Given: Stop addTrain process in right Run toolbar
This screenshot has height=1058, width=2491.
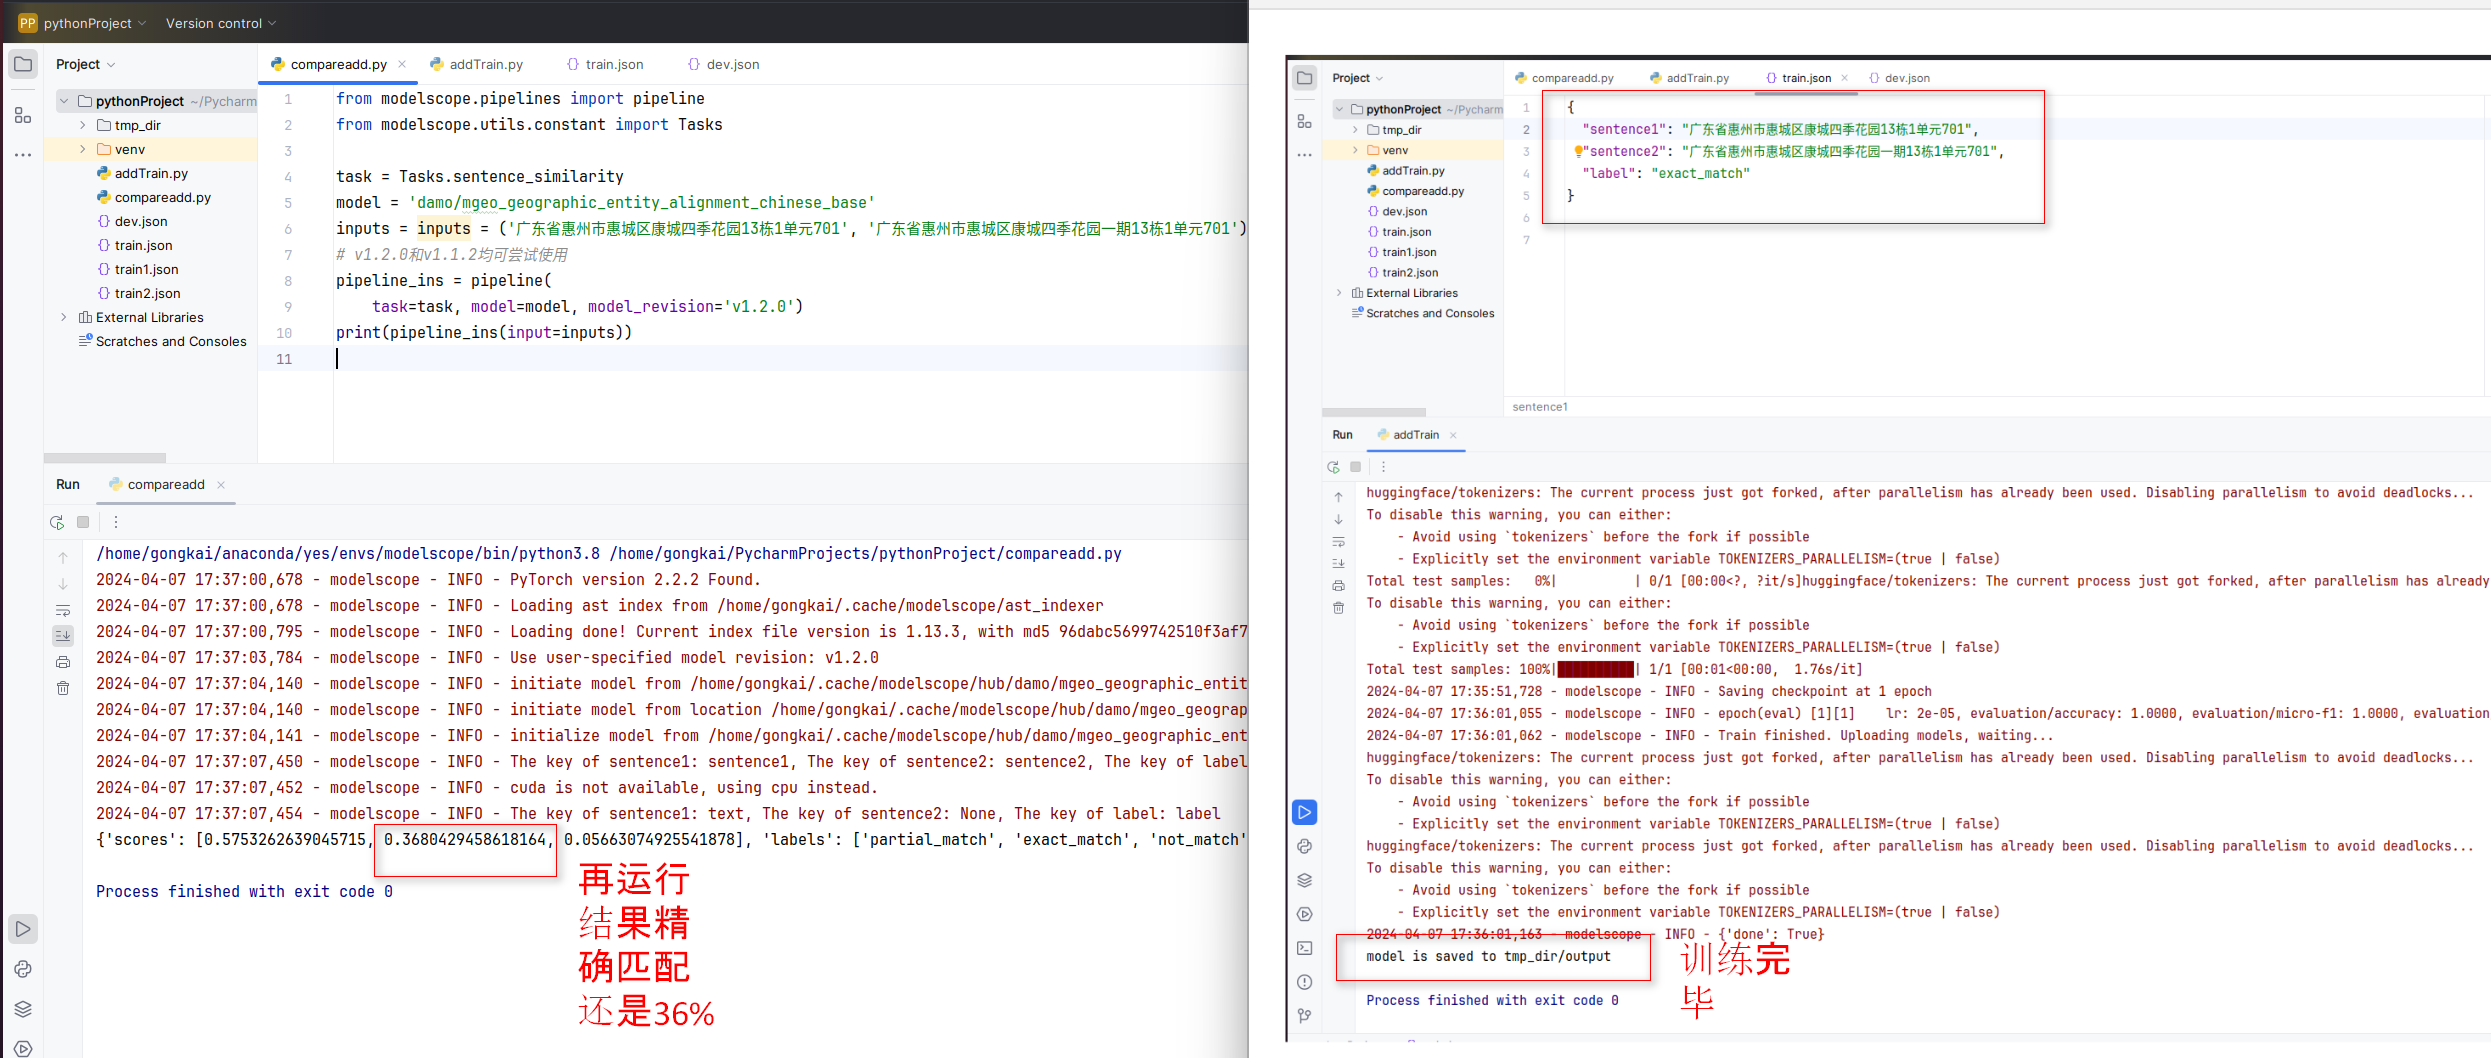Looking at the screenshot, I should 1356,467.
